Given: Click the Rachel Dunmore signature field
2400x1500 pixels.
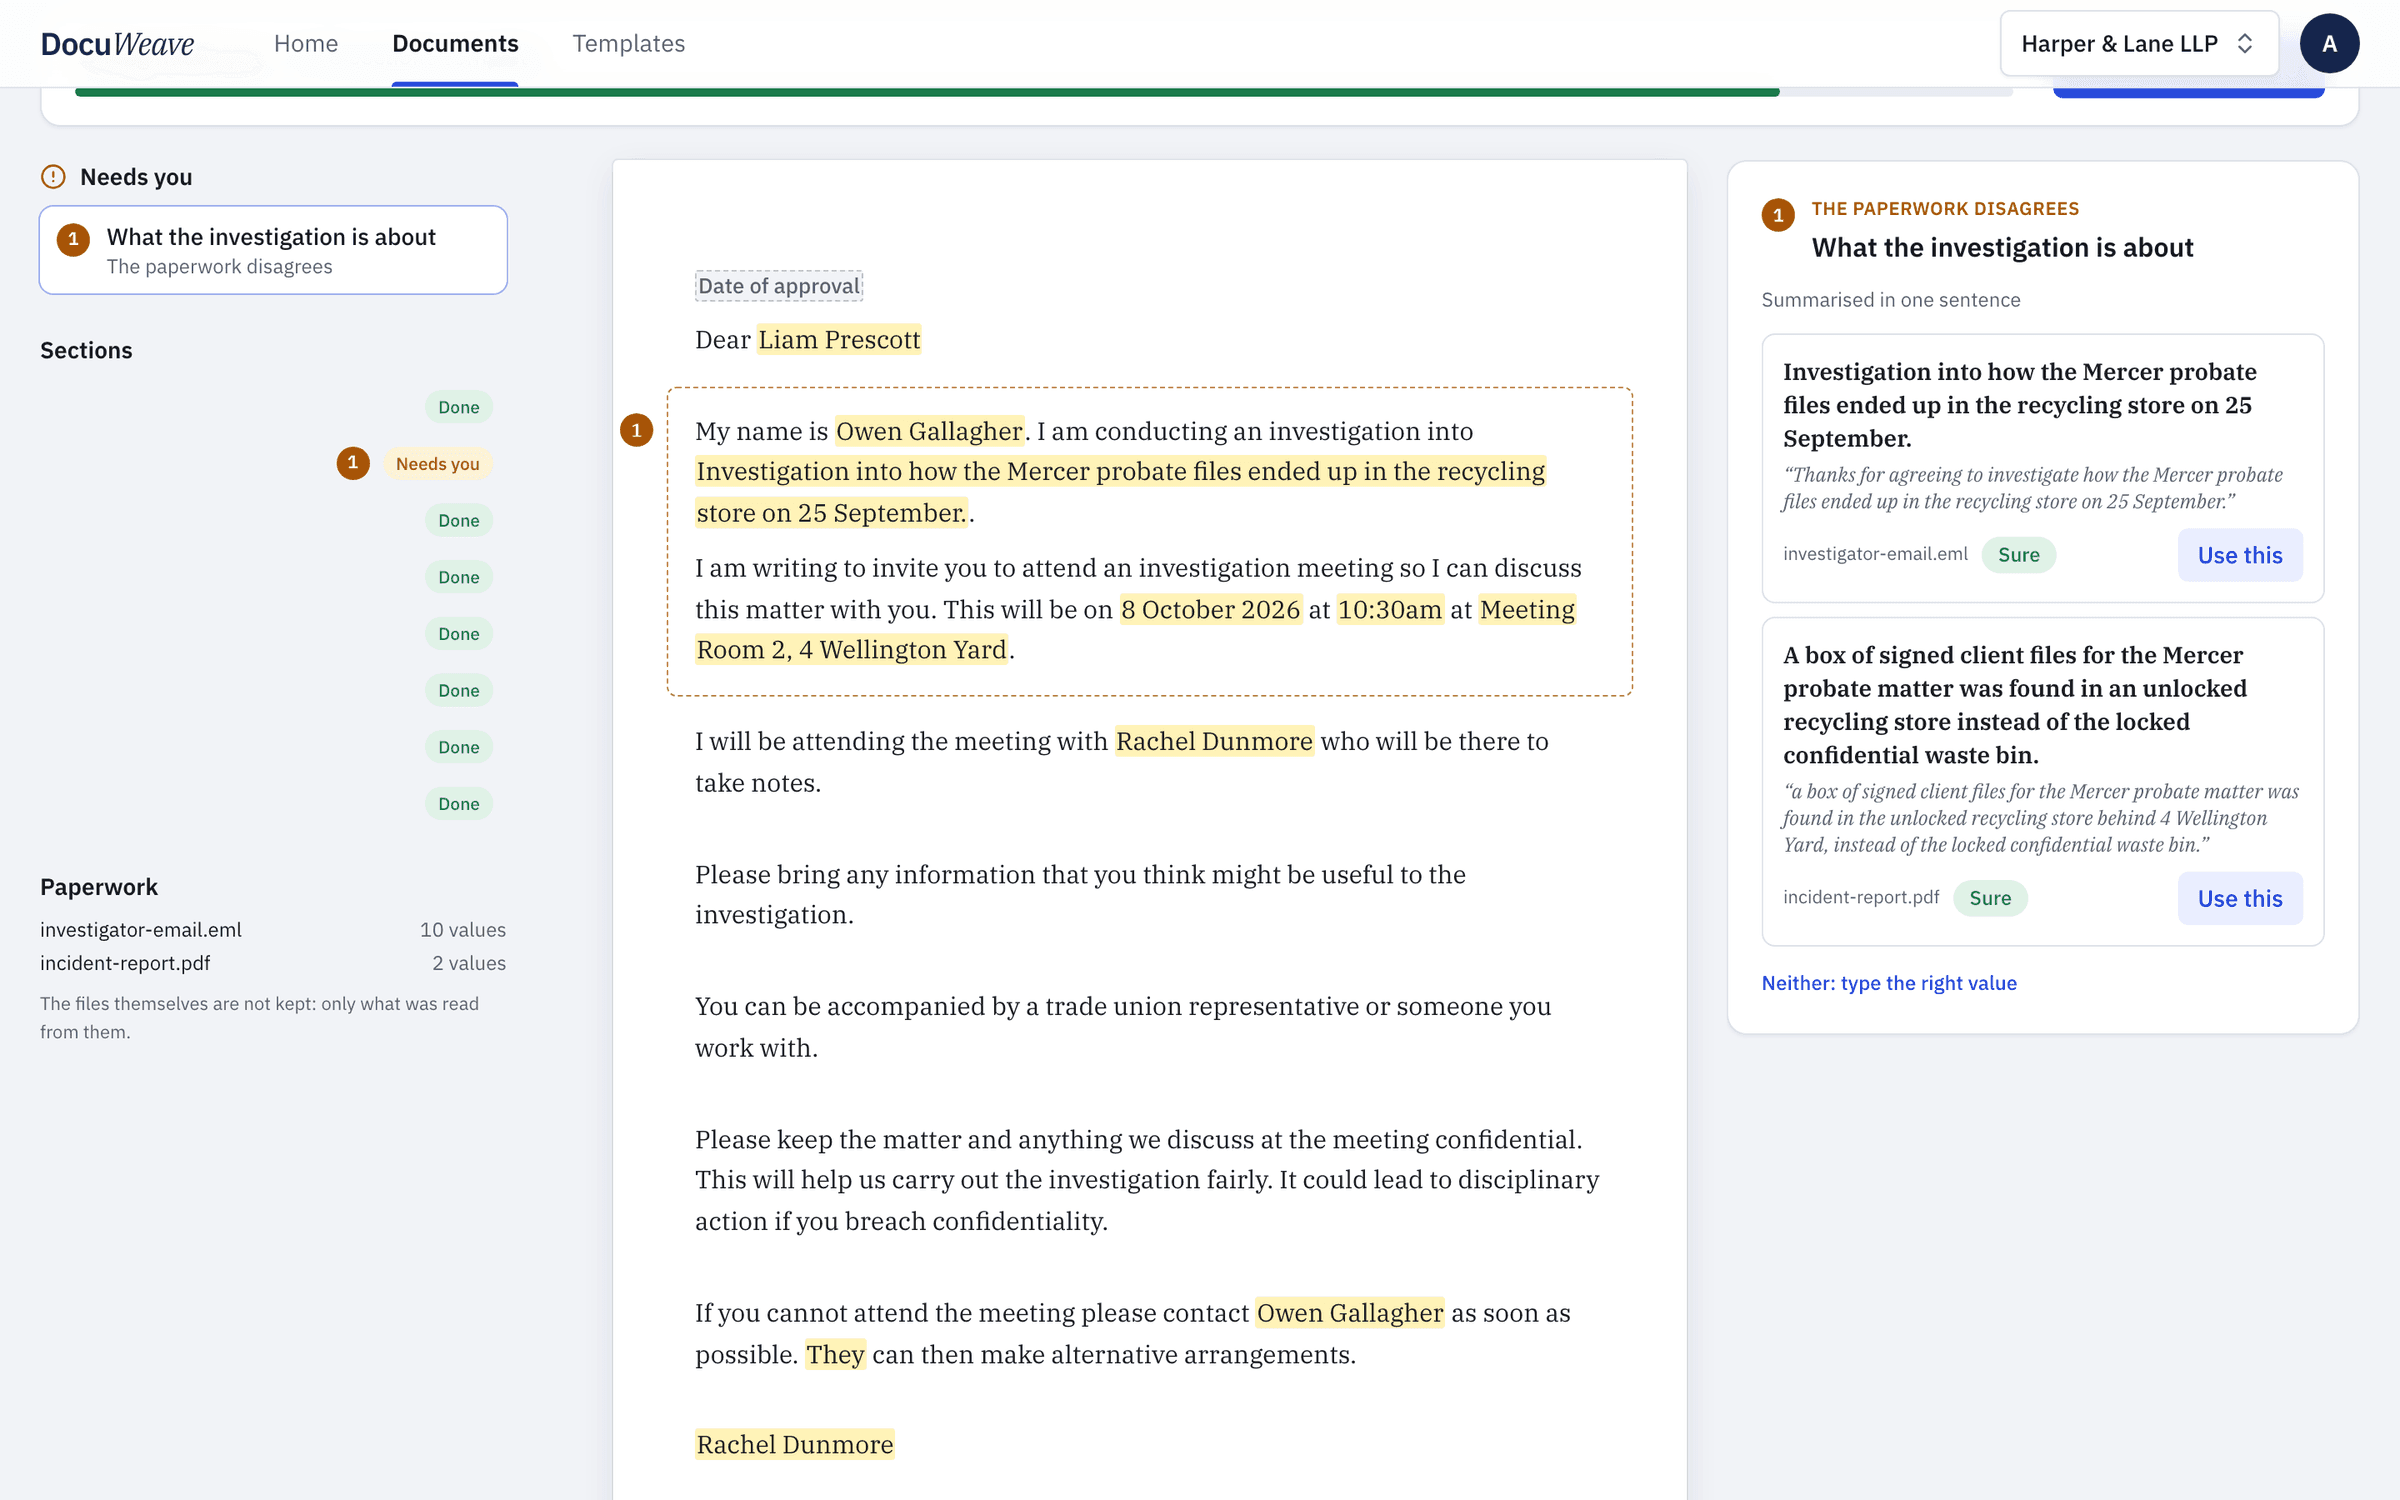Looking at the screenshot, I should click(795, 1444).
